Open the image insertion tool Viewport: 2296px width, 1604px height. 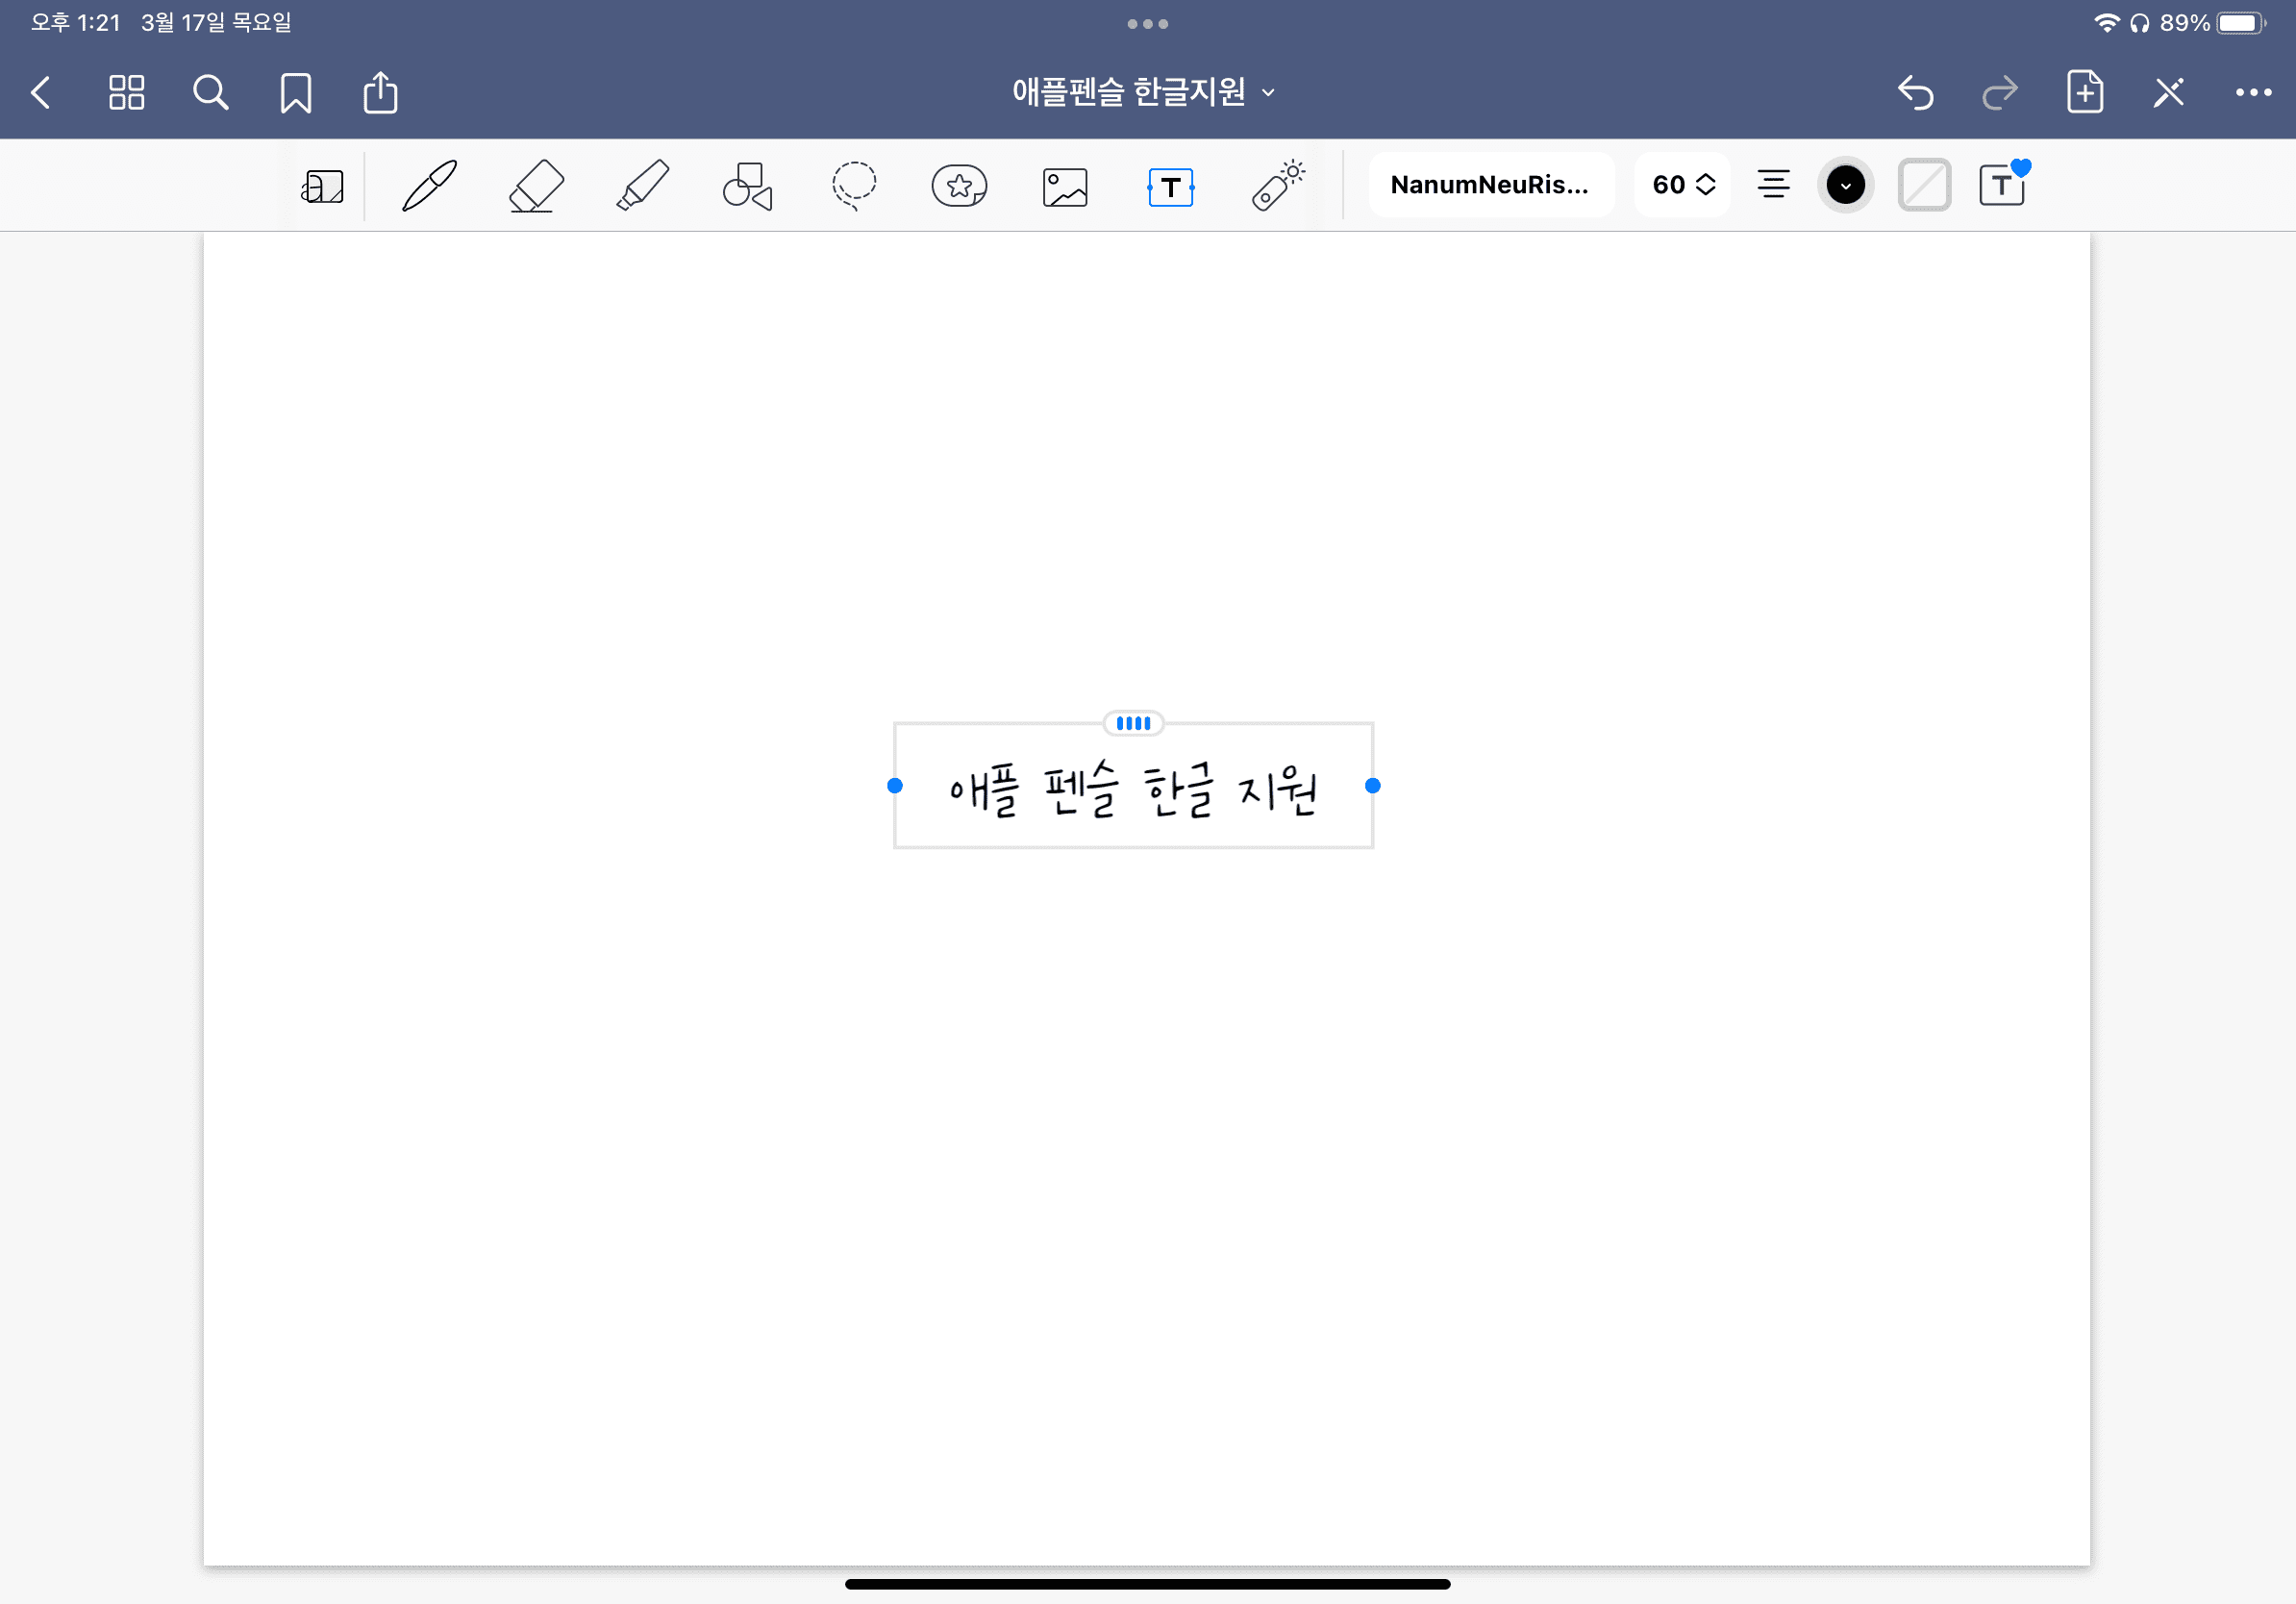pyautogui.click(x=1065, y=185)
